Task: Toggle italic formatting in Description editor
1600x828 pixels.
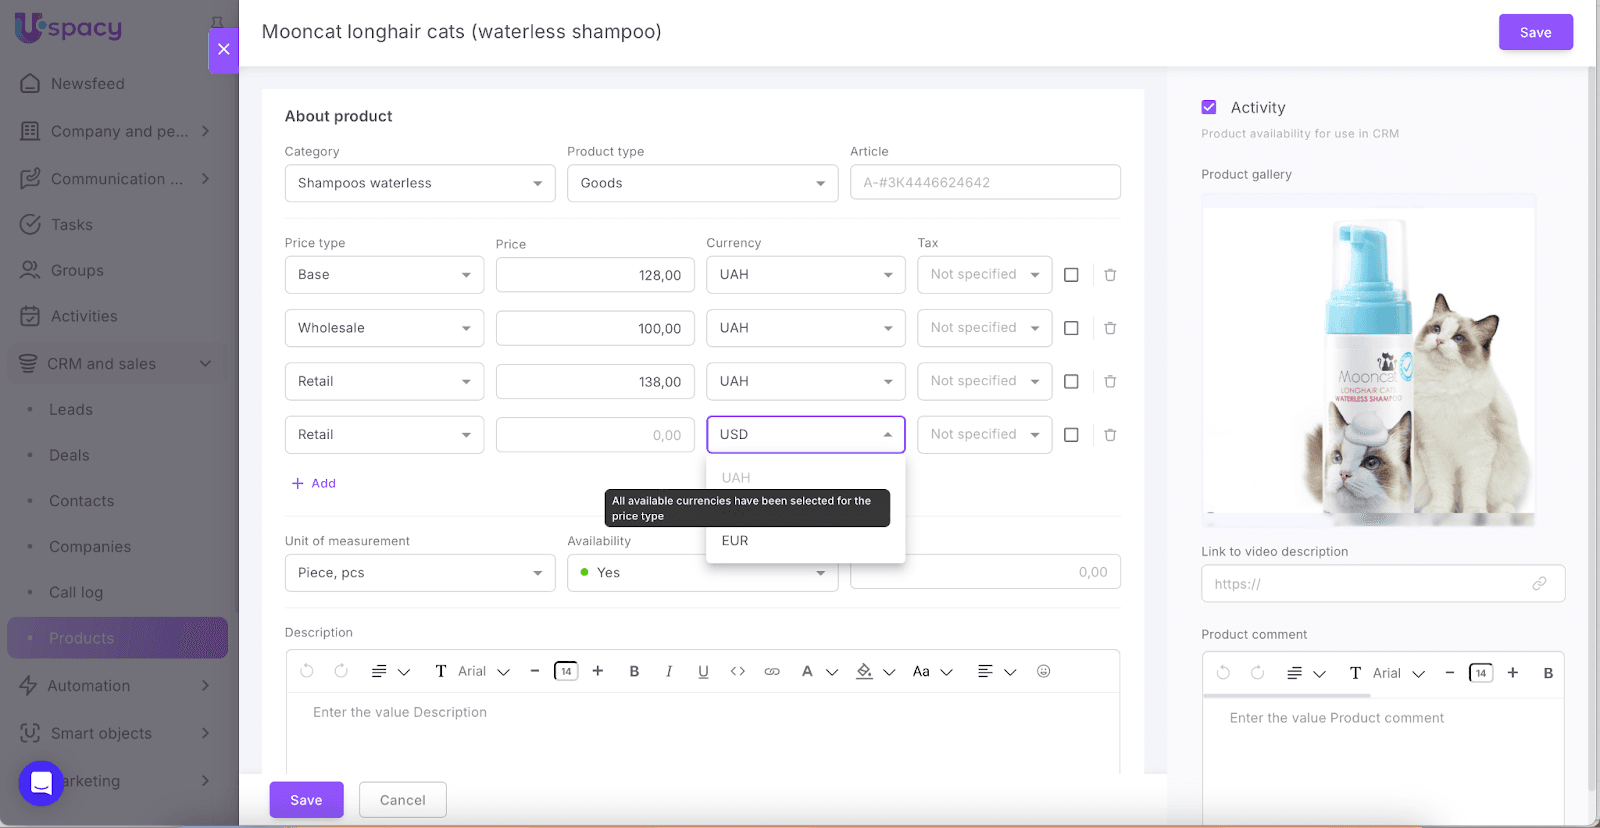Action: coord(669,672)
